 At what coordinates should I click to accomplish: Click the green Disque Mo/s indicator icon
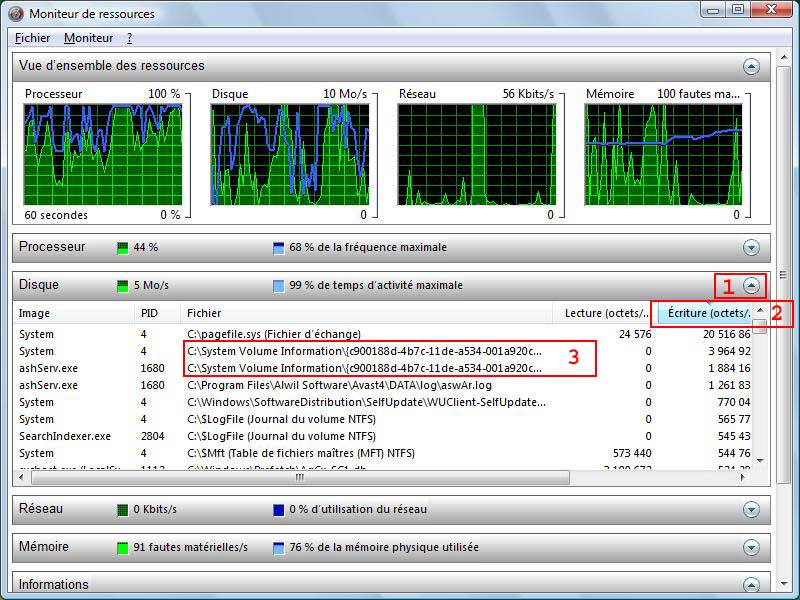pos(123,286)
